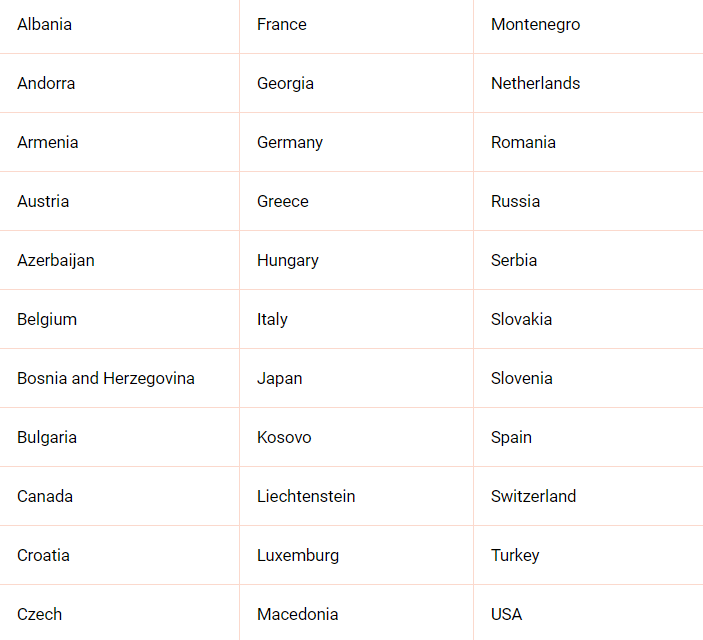
Task: Click the Albania table cell
Action: (45, 25)
